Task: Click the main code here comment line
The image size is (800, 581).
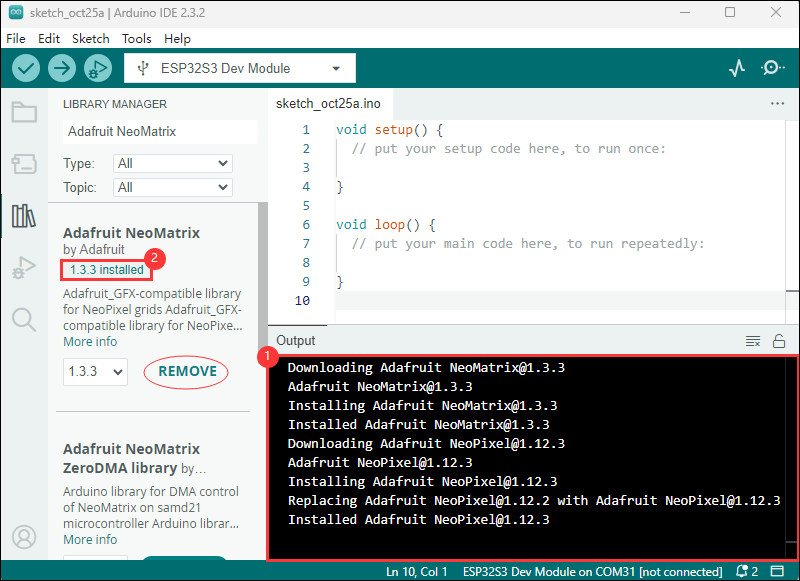Action: (528, 243)
